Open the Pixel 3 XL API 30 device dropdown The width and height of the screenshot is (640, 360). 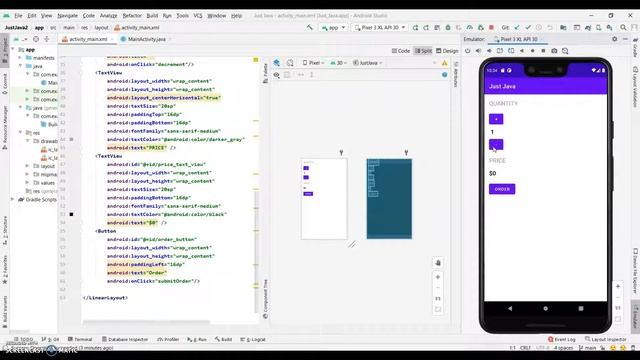(380, 27)
